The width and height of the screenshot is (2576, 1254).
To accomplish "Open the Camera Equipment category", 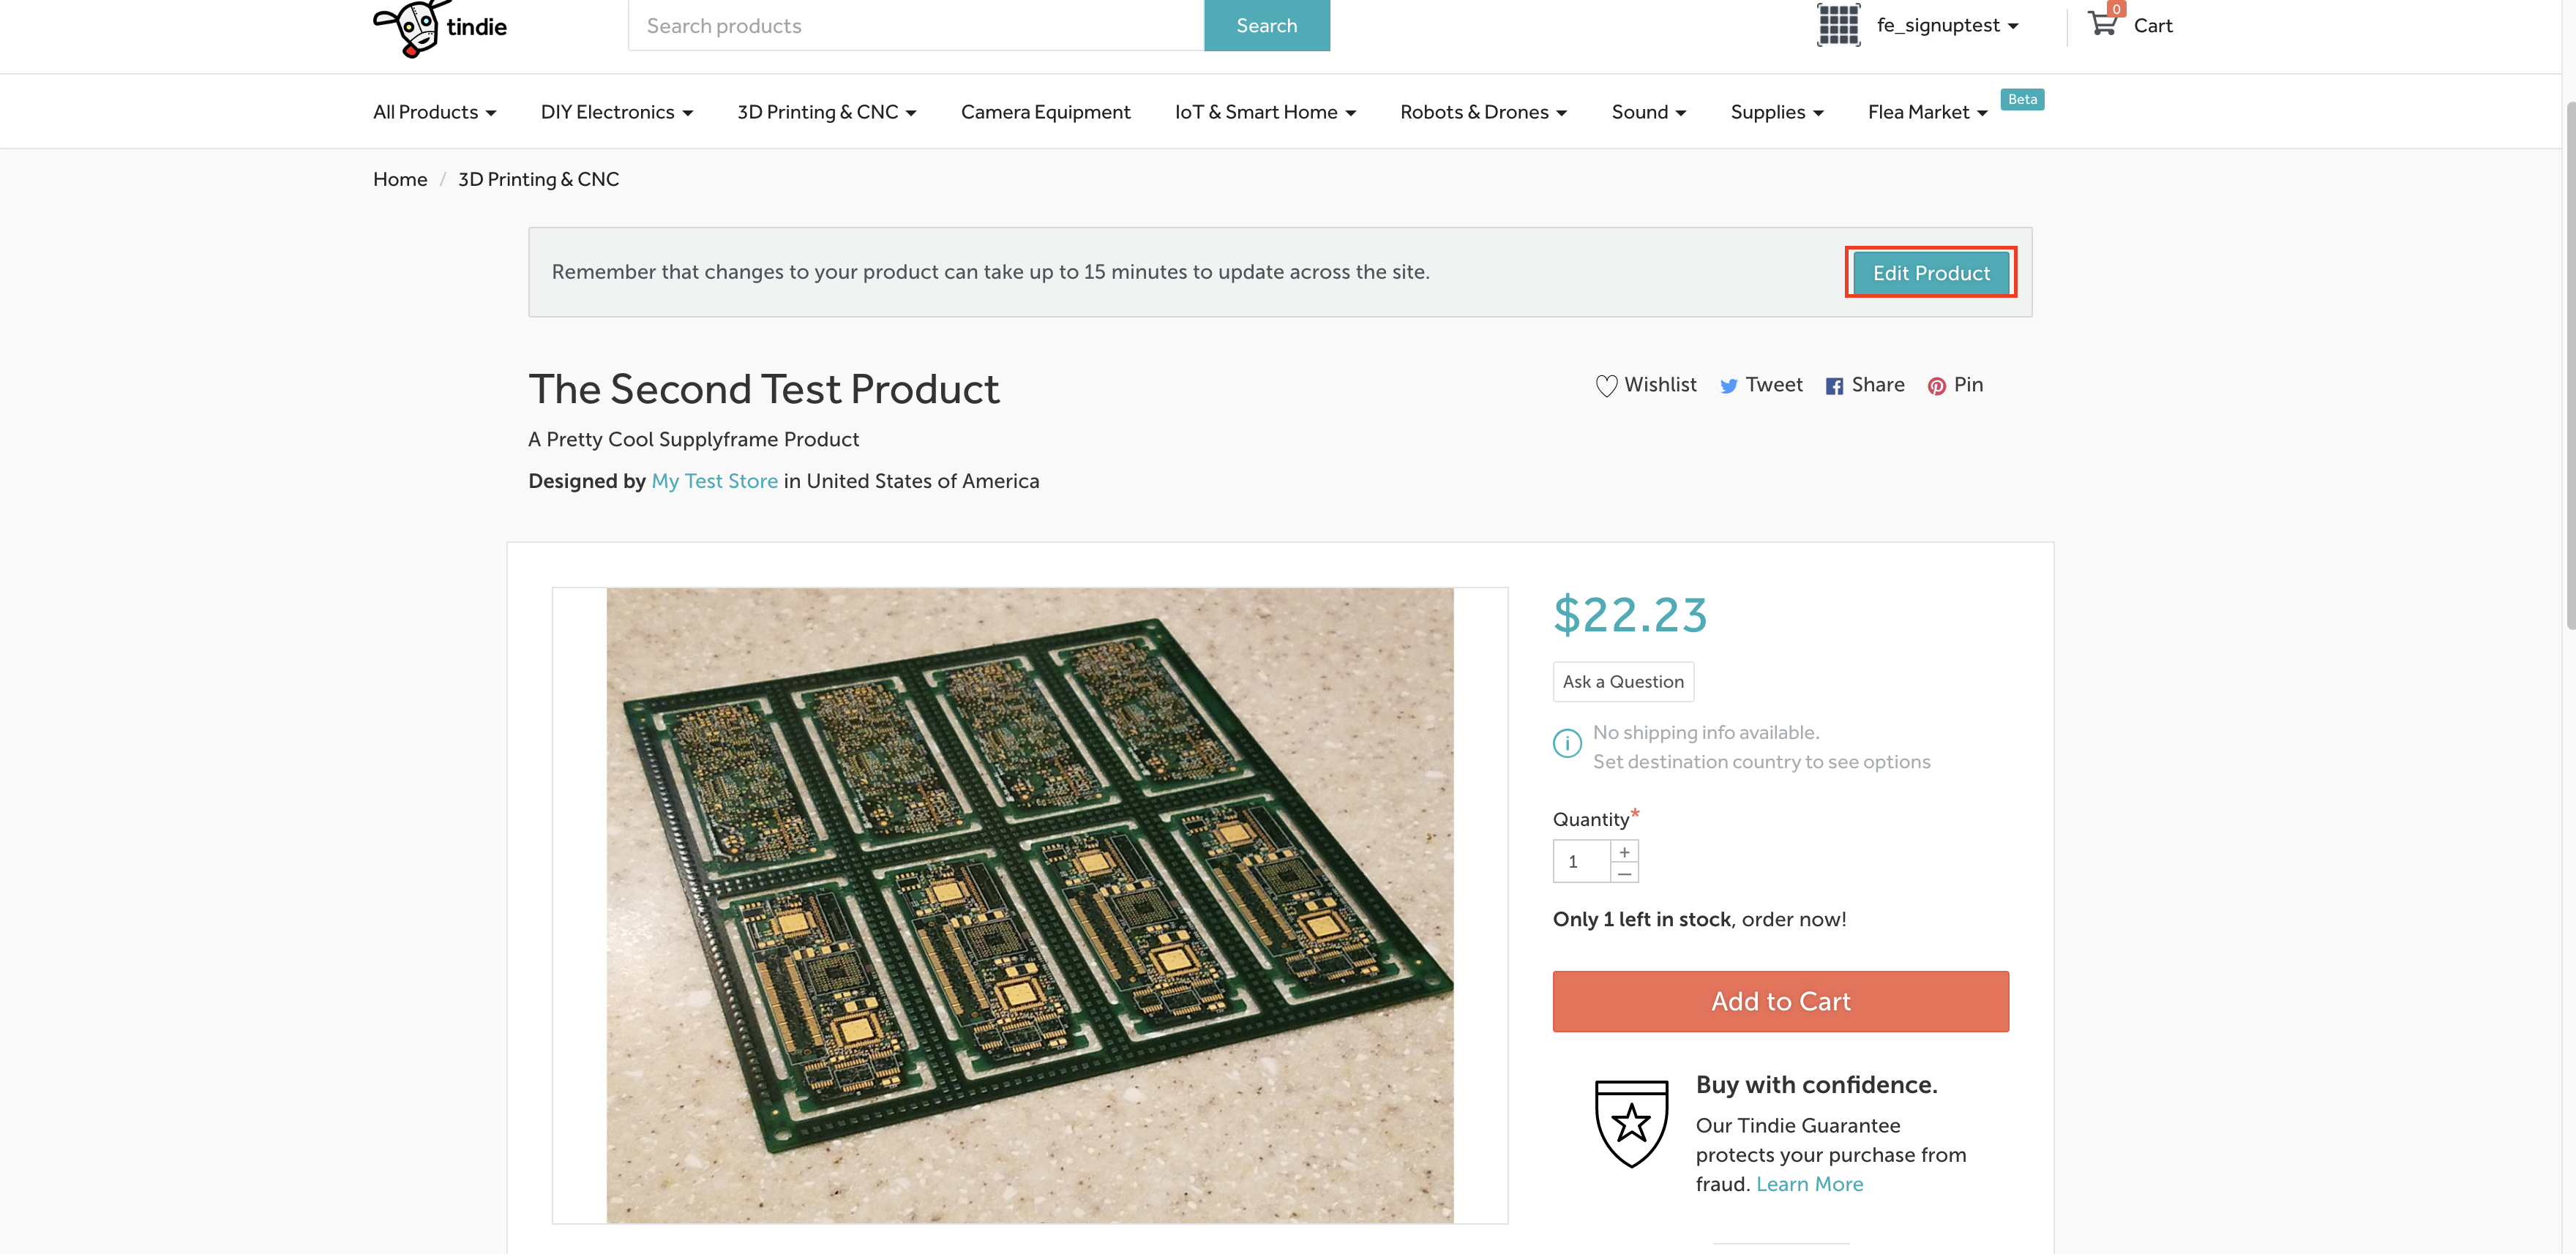I will (1045, 112).
